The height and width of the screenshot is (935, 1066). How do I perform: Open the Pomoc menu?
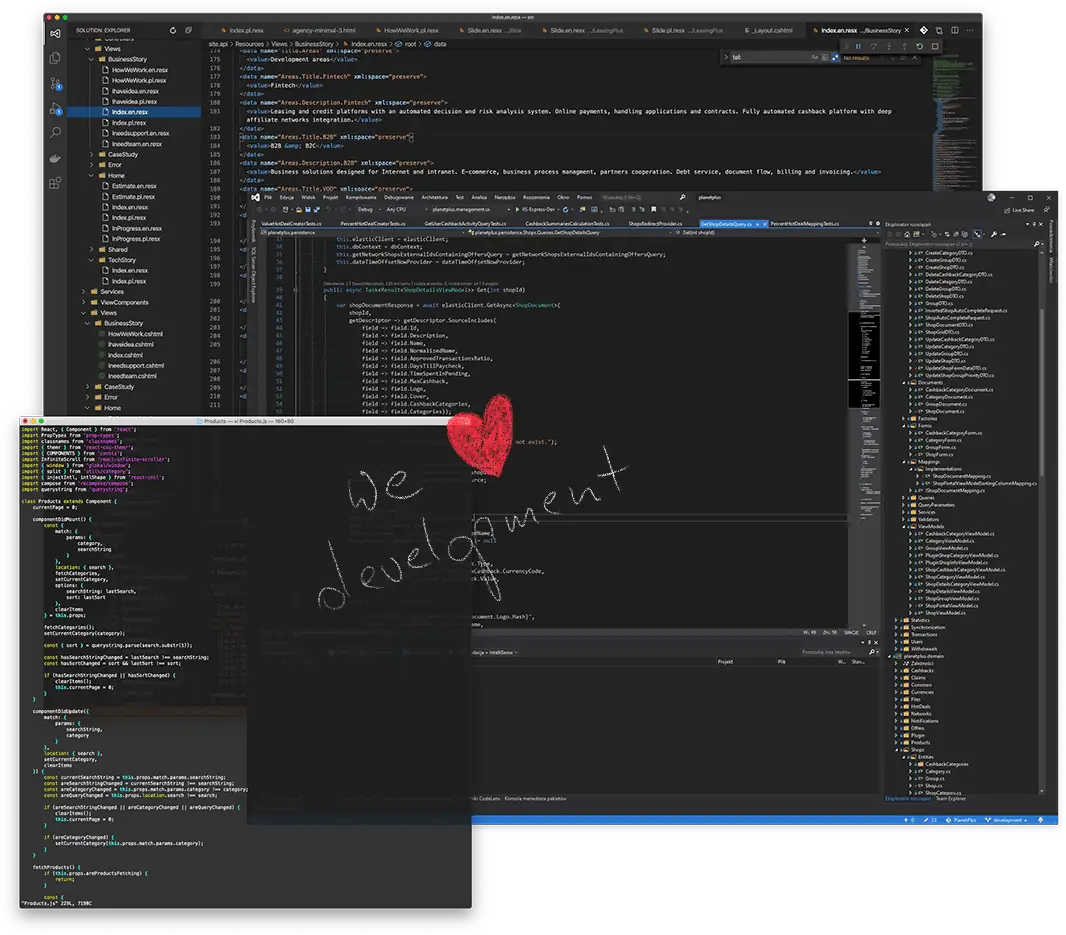coord(585,197)
